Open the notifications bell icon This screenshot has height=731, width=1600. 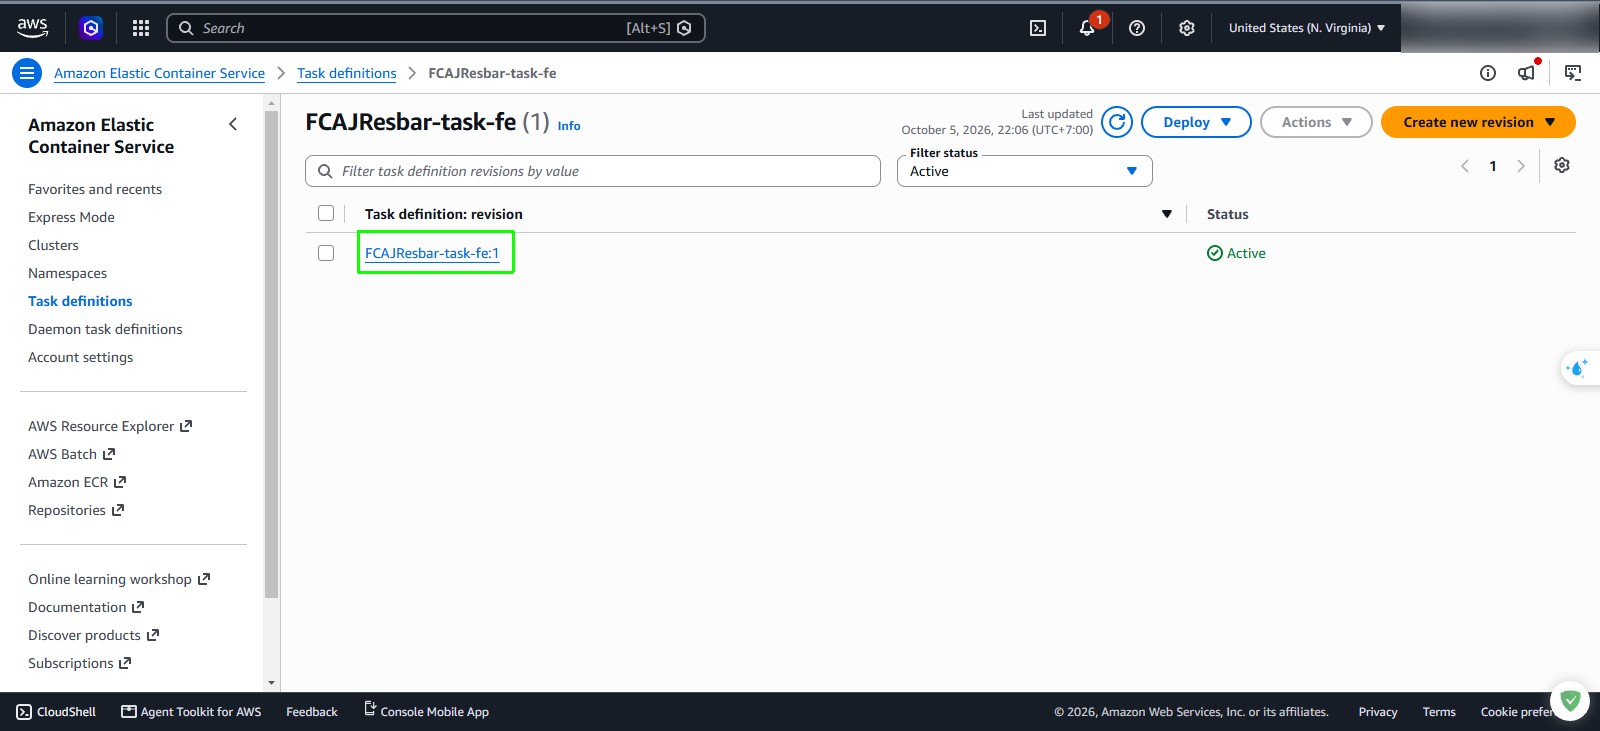[1087, 28]
